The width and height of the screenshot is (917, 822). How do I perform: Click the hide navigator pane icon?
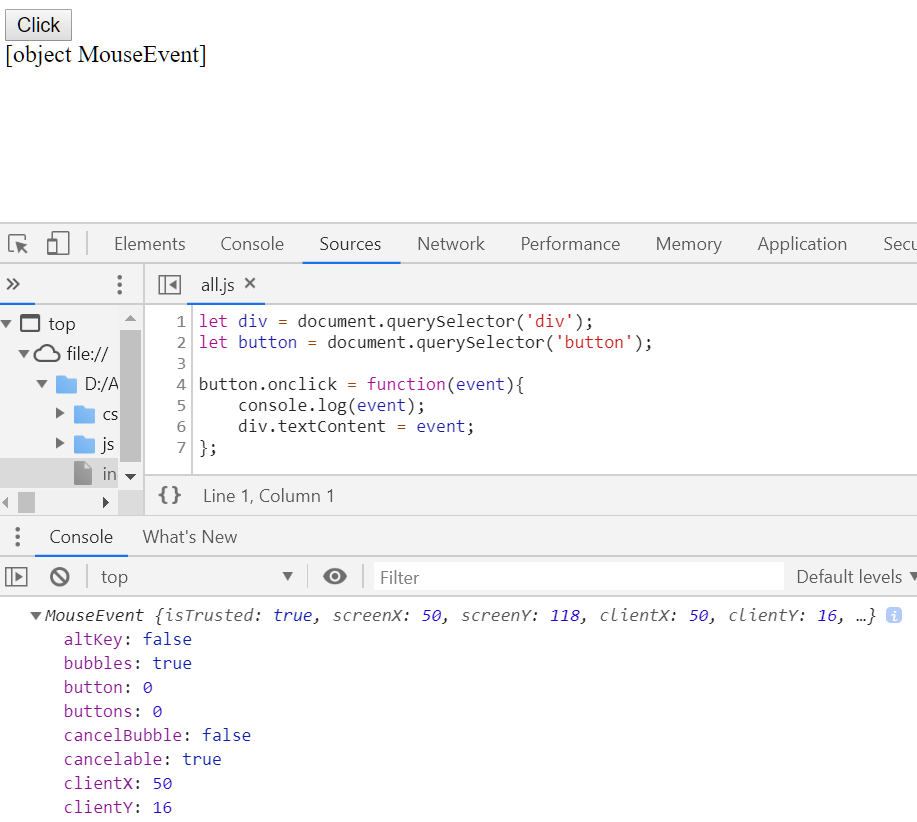170,285
